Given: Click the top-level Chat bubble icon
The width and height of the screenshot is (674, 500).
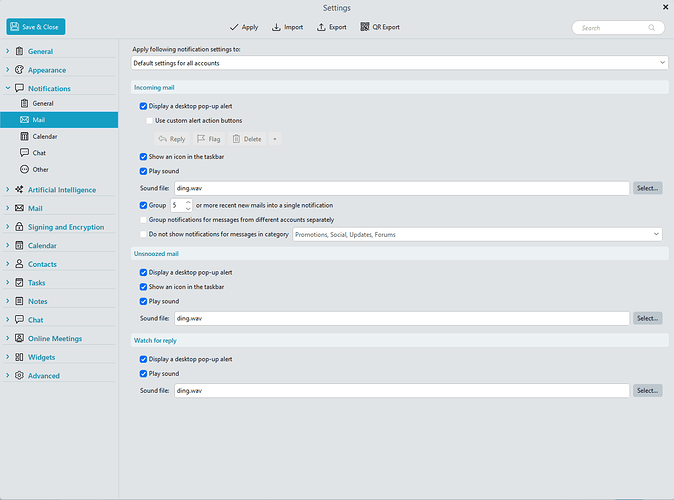Looking at the screenshot, I should click(x=19, y=319).
